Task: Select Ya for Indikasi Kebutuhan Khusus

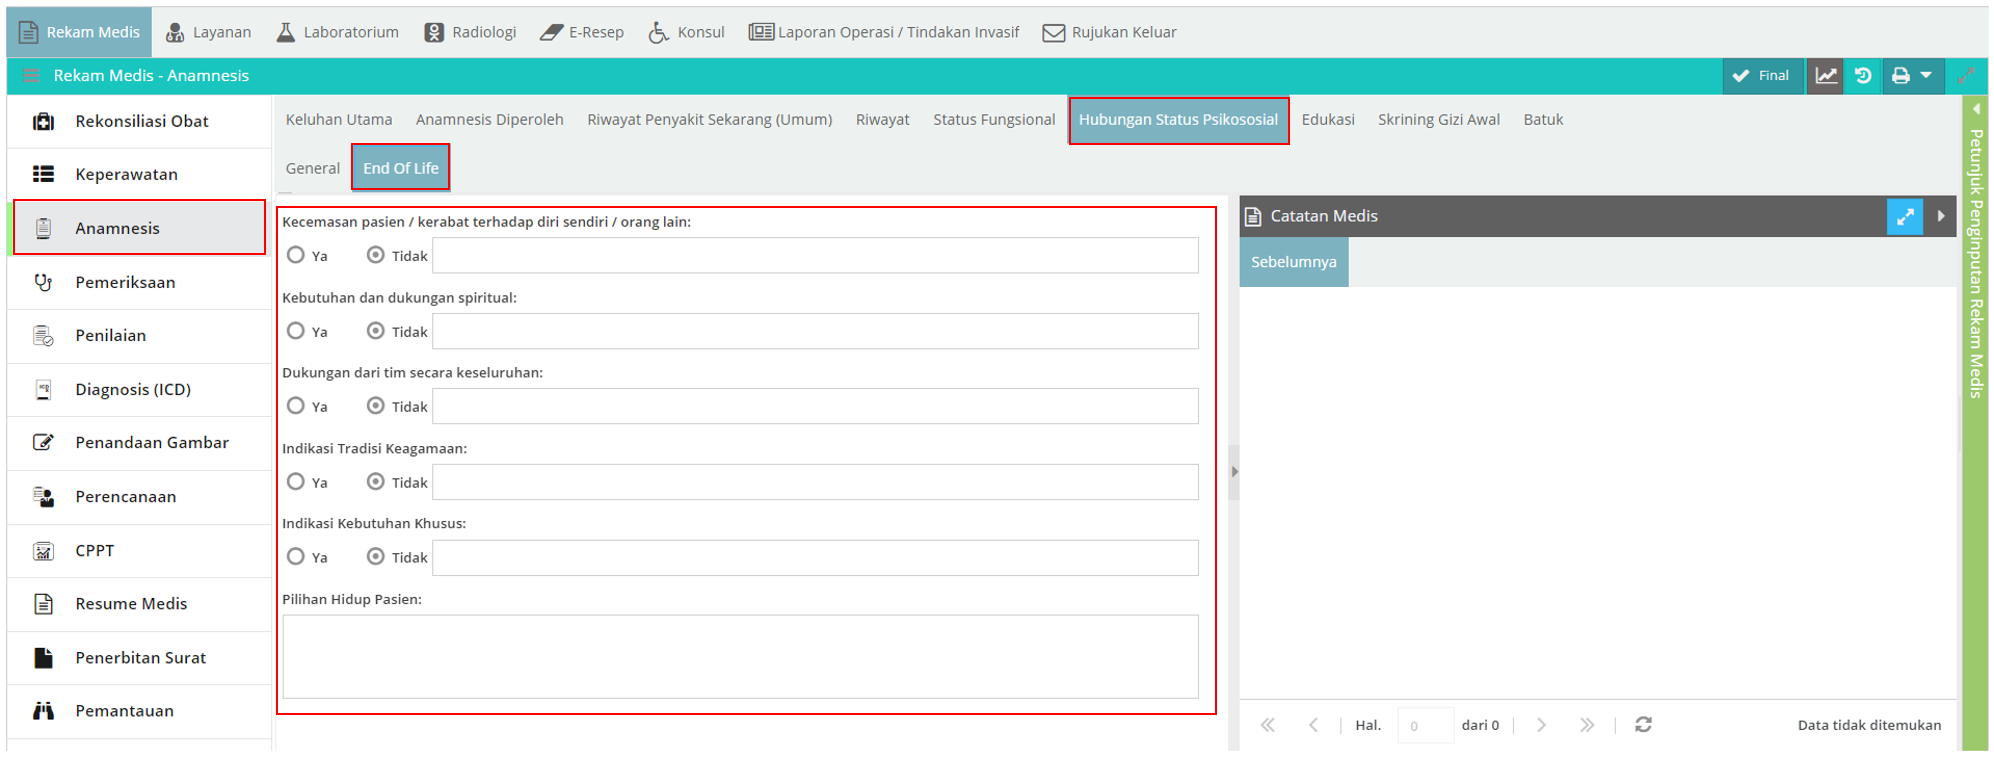Action: (x=296, y=557)
